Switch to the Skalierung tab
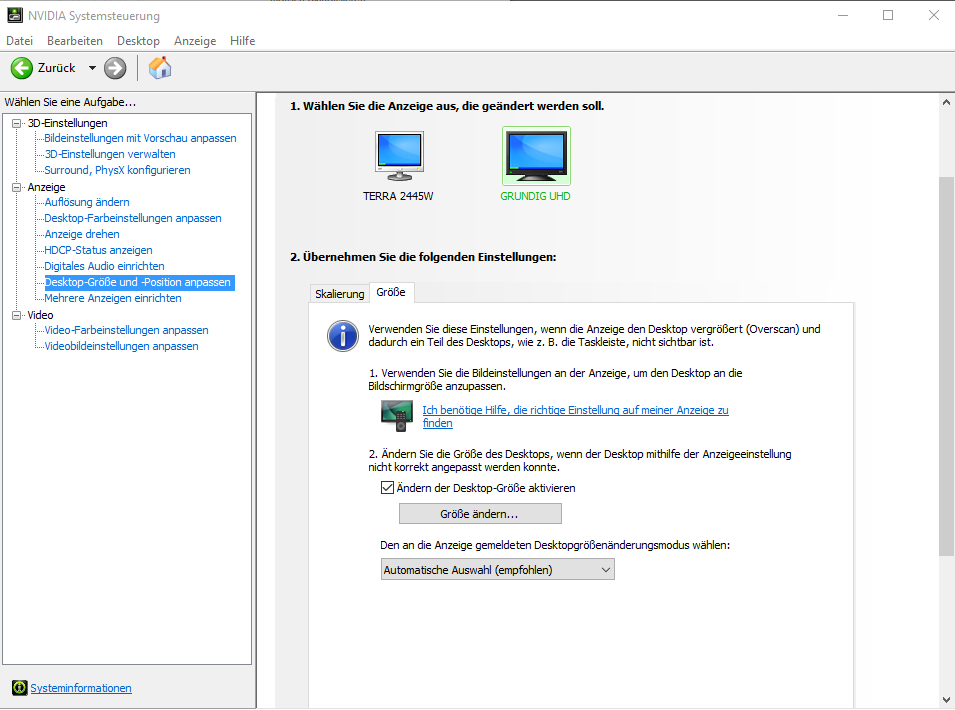The height and width of the screenshot is (710, 955). tap(339, 293)
